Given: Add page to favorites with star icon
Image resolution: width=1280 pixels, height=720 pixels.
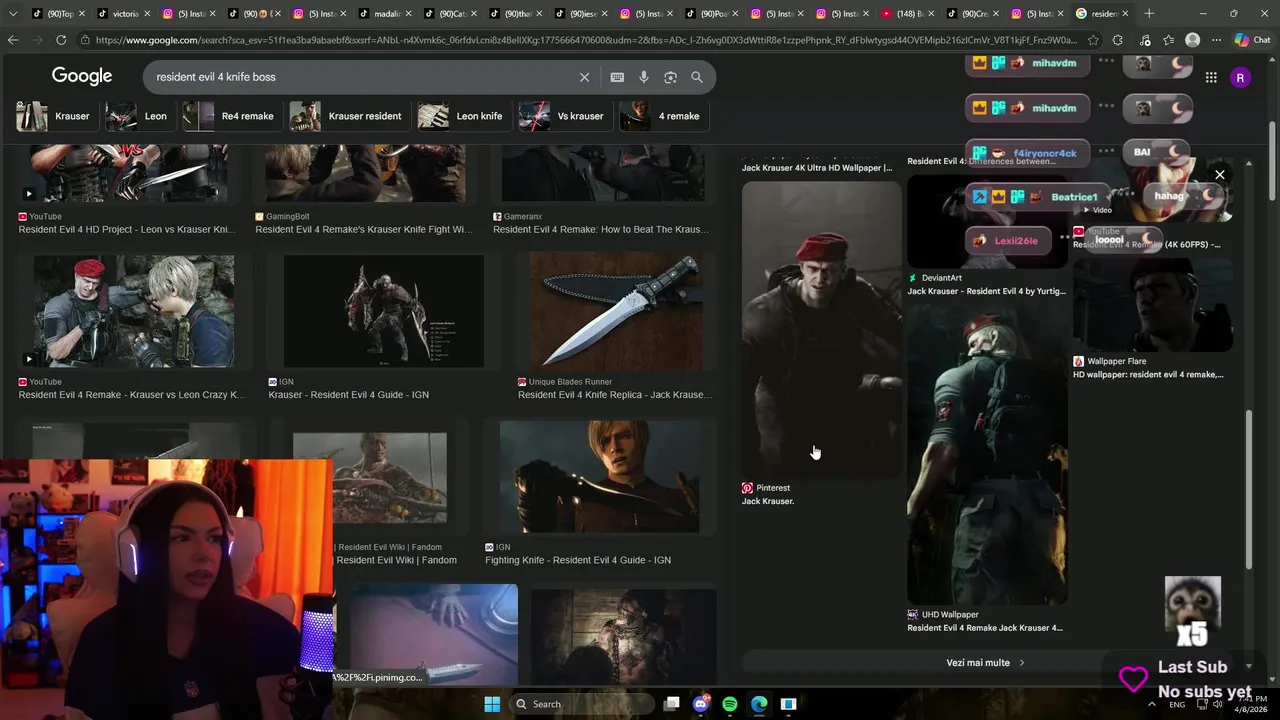Looking at the screenshot, I should click(1092, 40).
